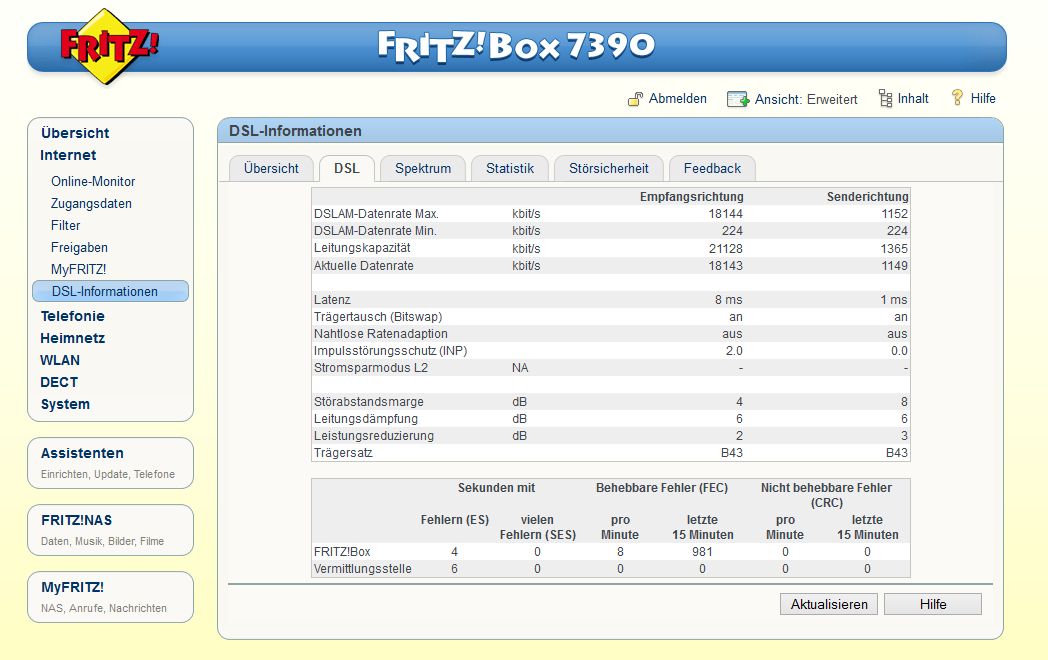
Task: Click Senderichtung column header
Action: coord(868,197)
